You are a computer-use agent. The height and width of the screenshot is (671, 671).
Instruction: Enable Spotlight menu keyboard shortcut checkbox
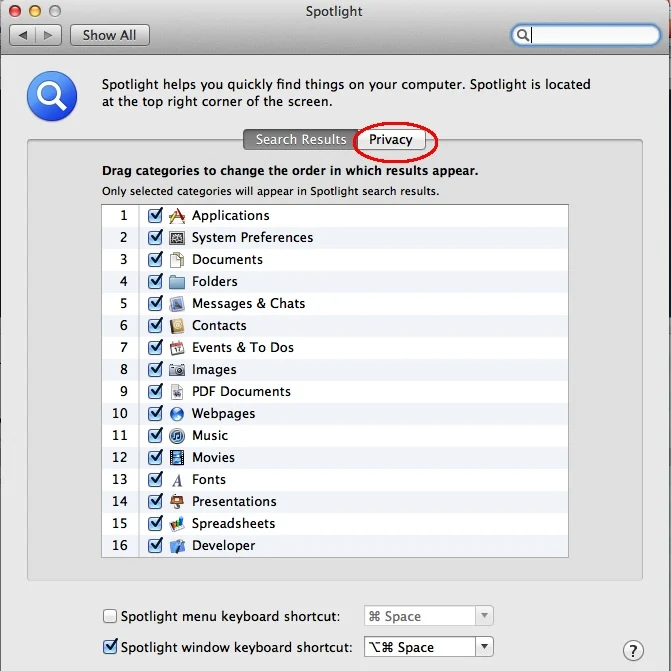point(110,616)
